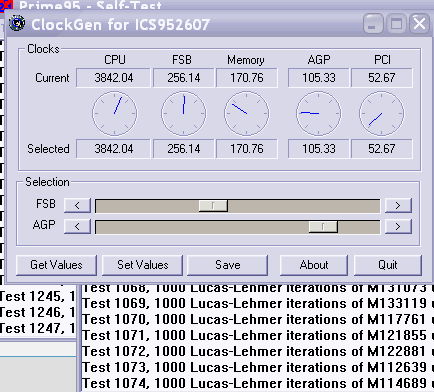Click the AGP slider thumb
This screenshot has height=392, width=434.
pyautogui.click(x=323, y=227)
